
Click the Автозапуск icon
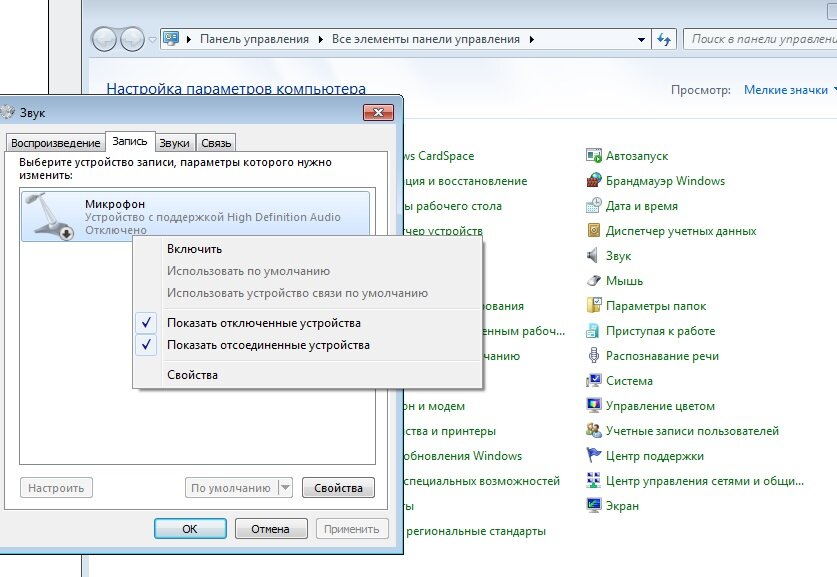pyautogui.click(x=594, y=156)
